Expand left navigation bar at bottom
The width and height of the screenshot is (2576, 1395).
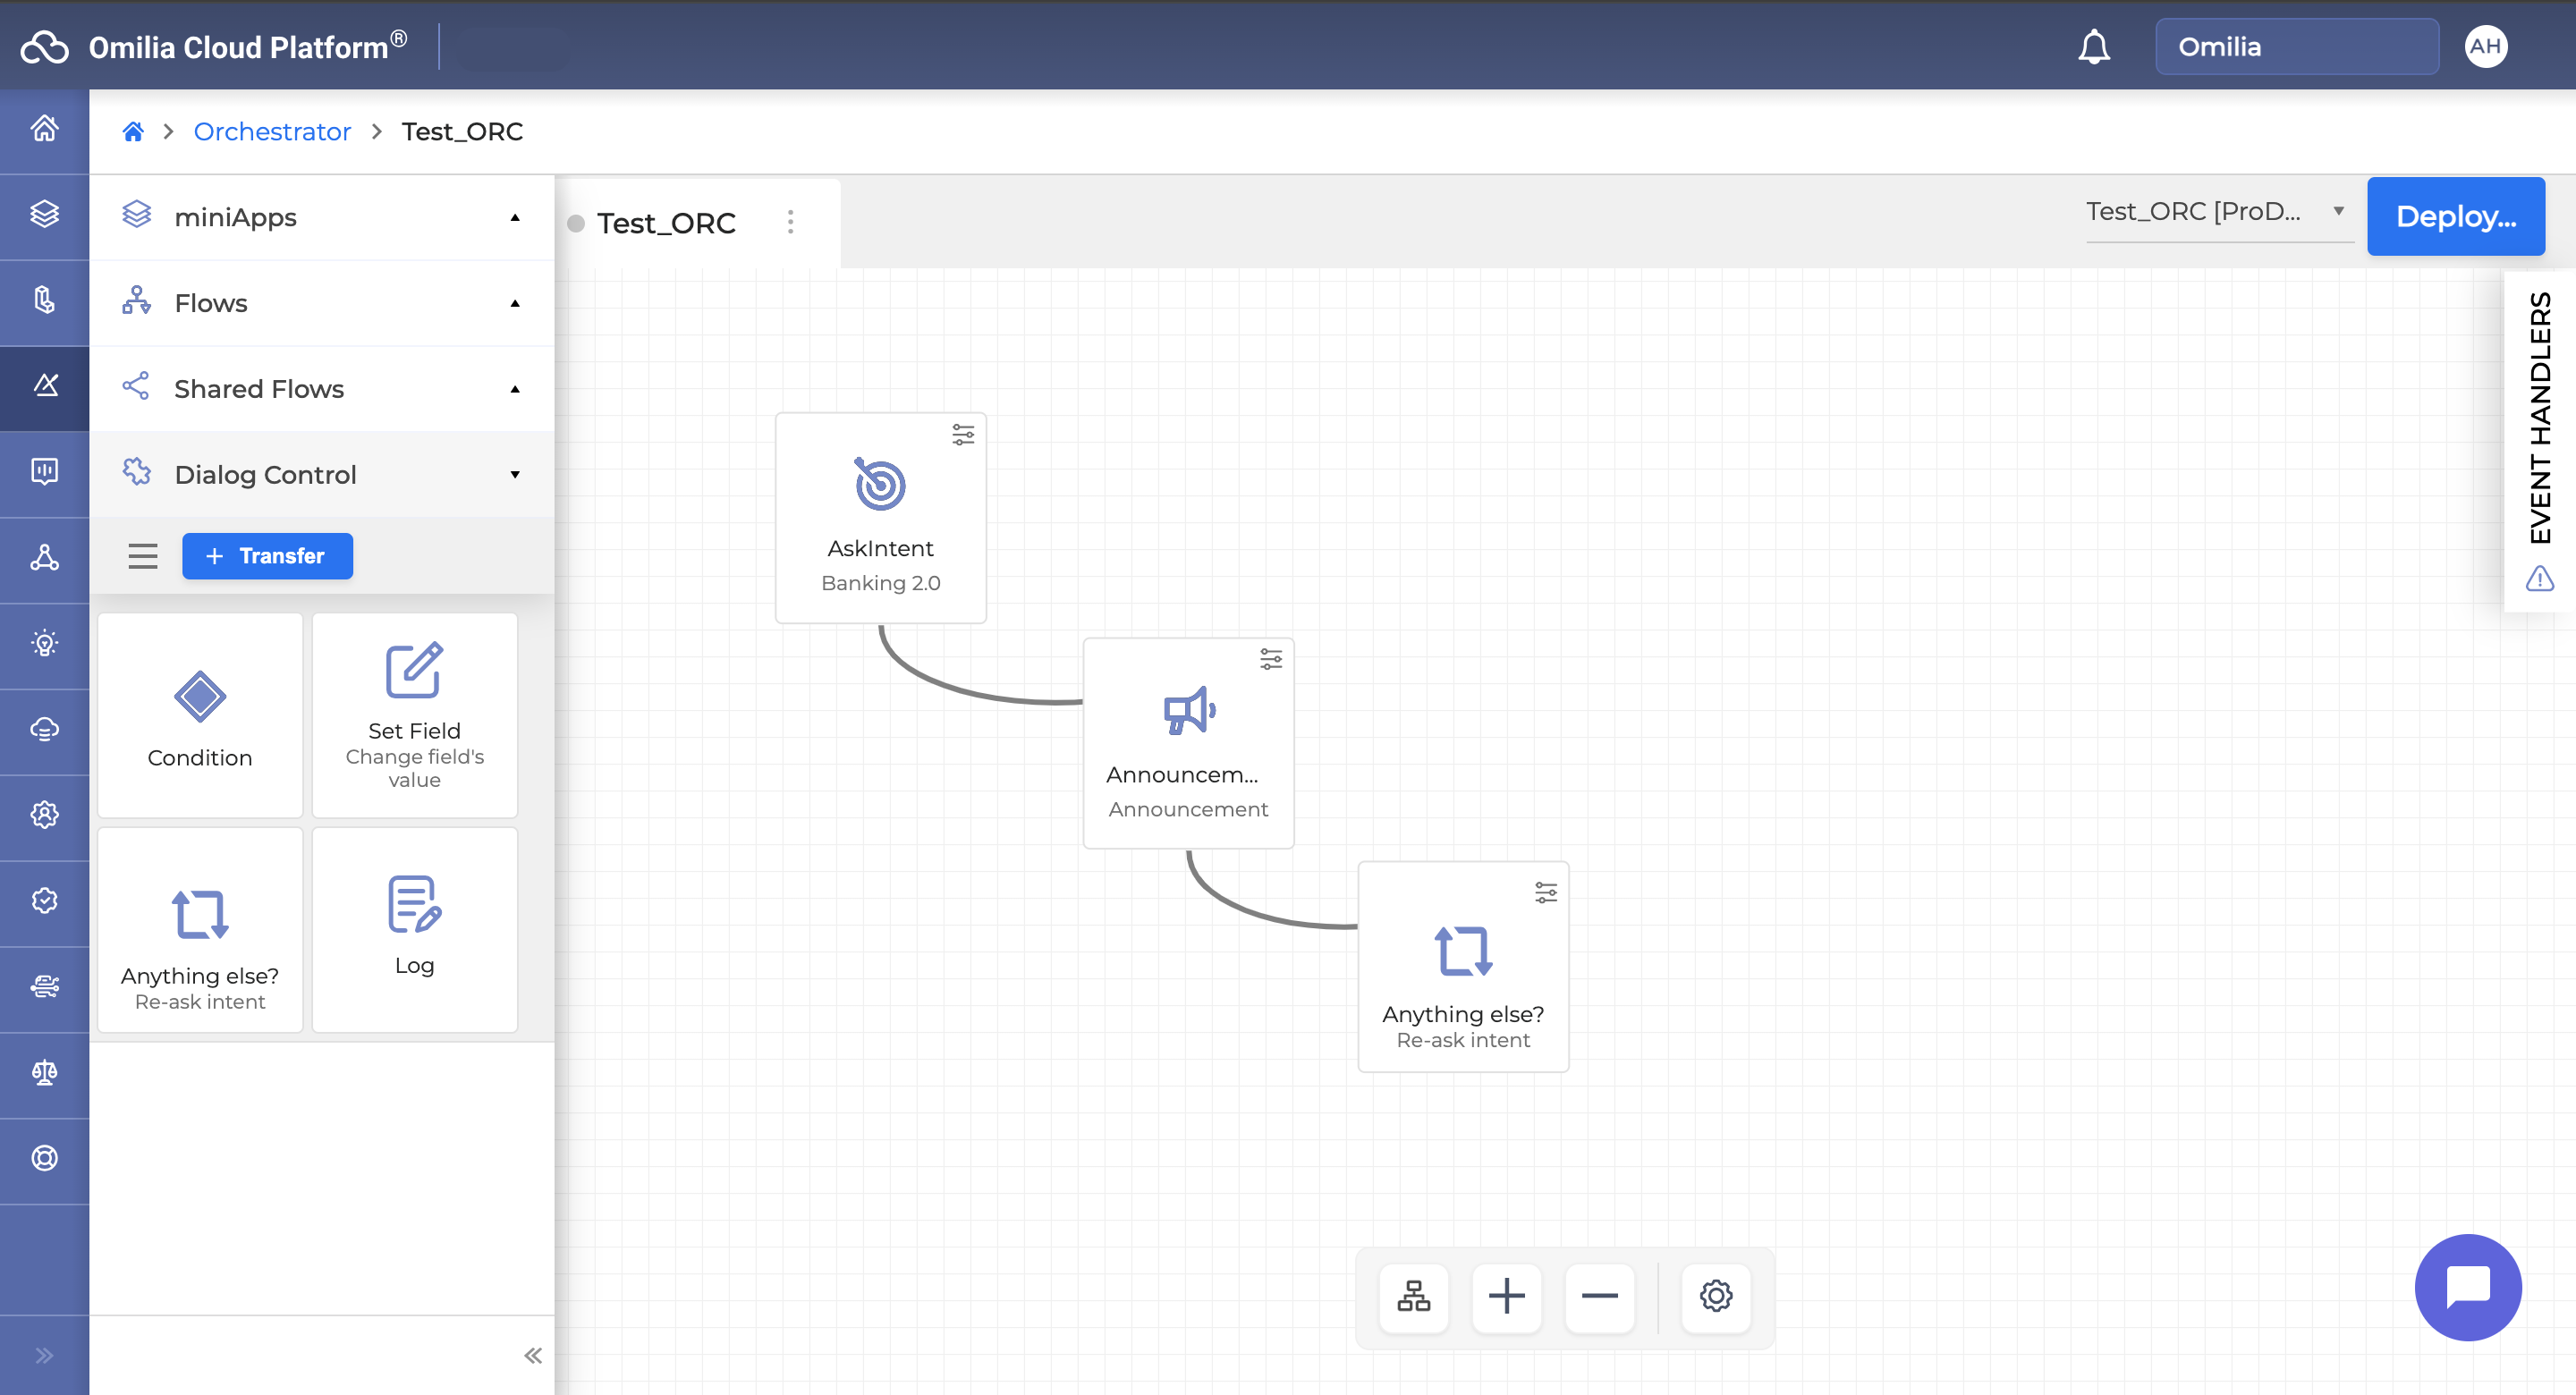[44, 1355]
